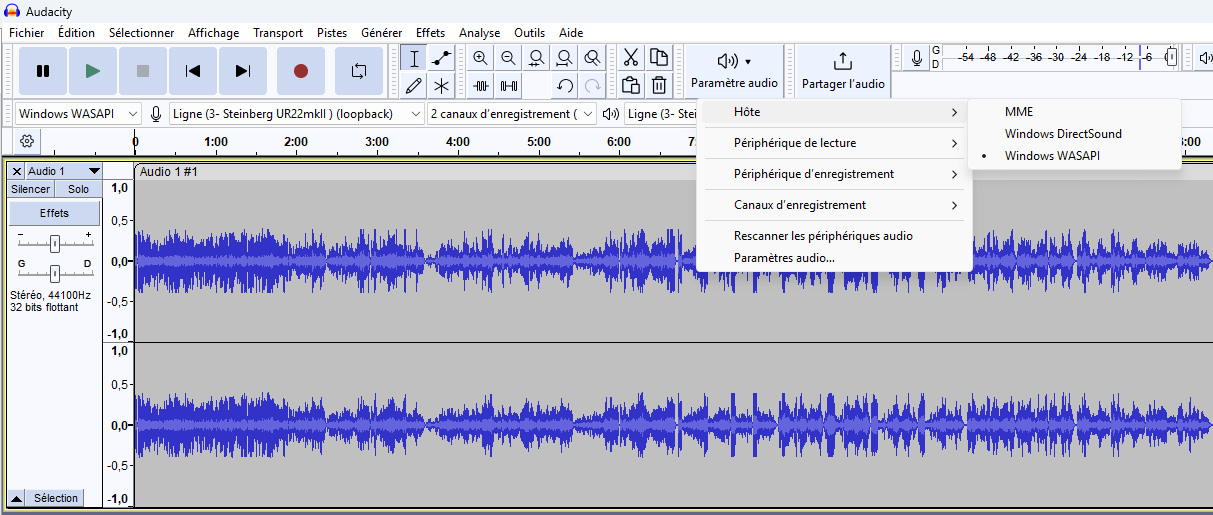The height and width of the screenshot is (515, 1213).
Task: Click microphone icon beside the recording device combo
Action: tap(156, 114)
